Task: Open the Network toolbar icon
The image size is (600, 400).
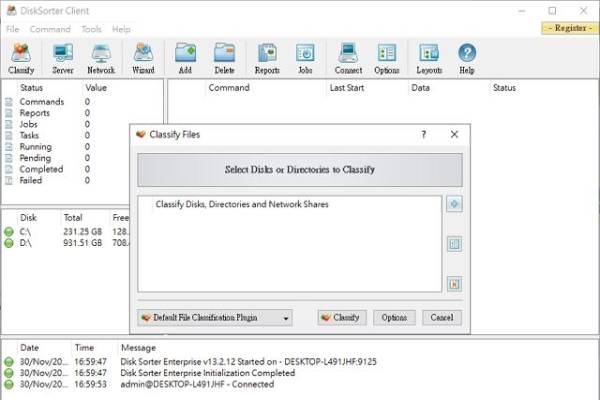Action: pyautogui.click(x=101, y=58)
